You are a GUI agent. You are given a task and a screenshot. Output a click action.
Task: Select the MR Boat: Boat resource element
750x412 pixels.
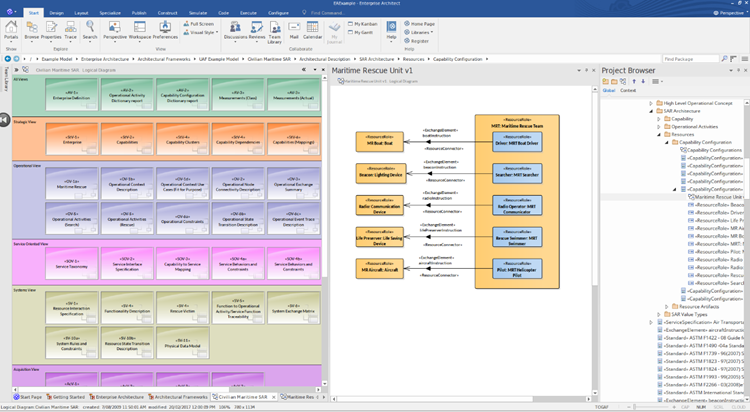click(379, 142)
